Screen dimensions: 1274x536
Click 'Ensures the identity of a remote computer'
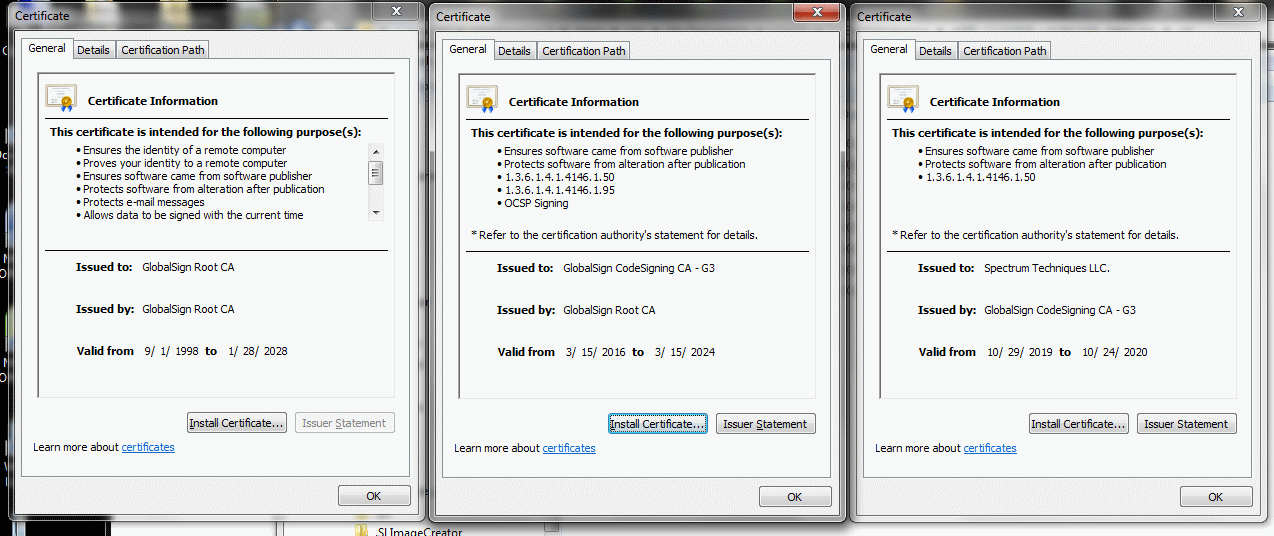(184, 150)
